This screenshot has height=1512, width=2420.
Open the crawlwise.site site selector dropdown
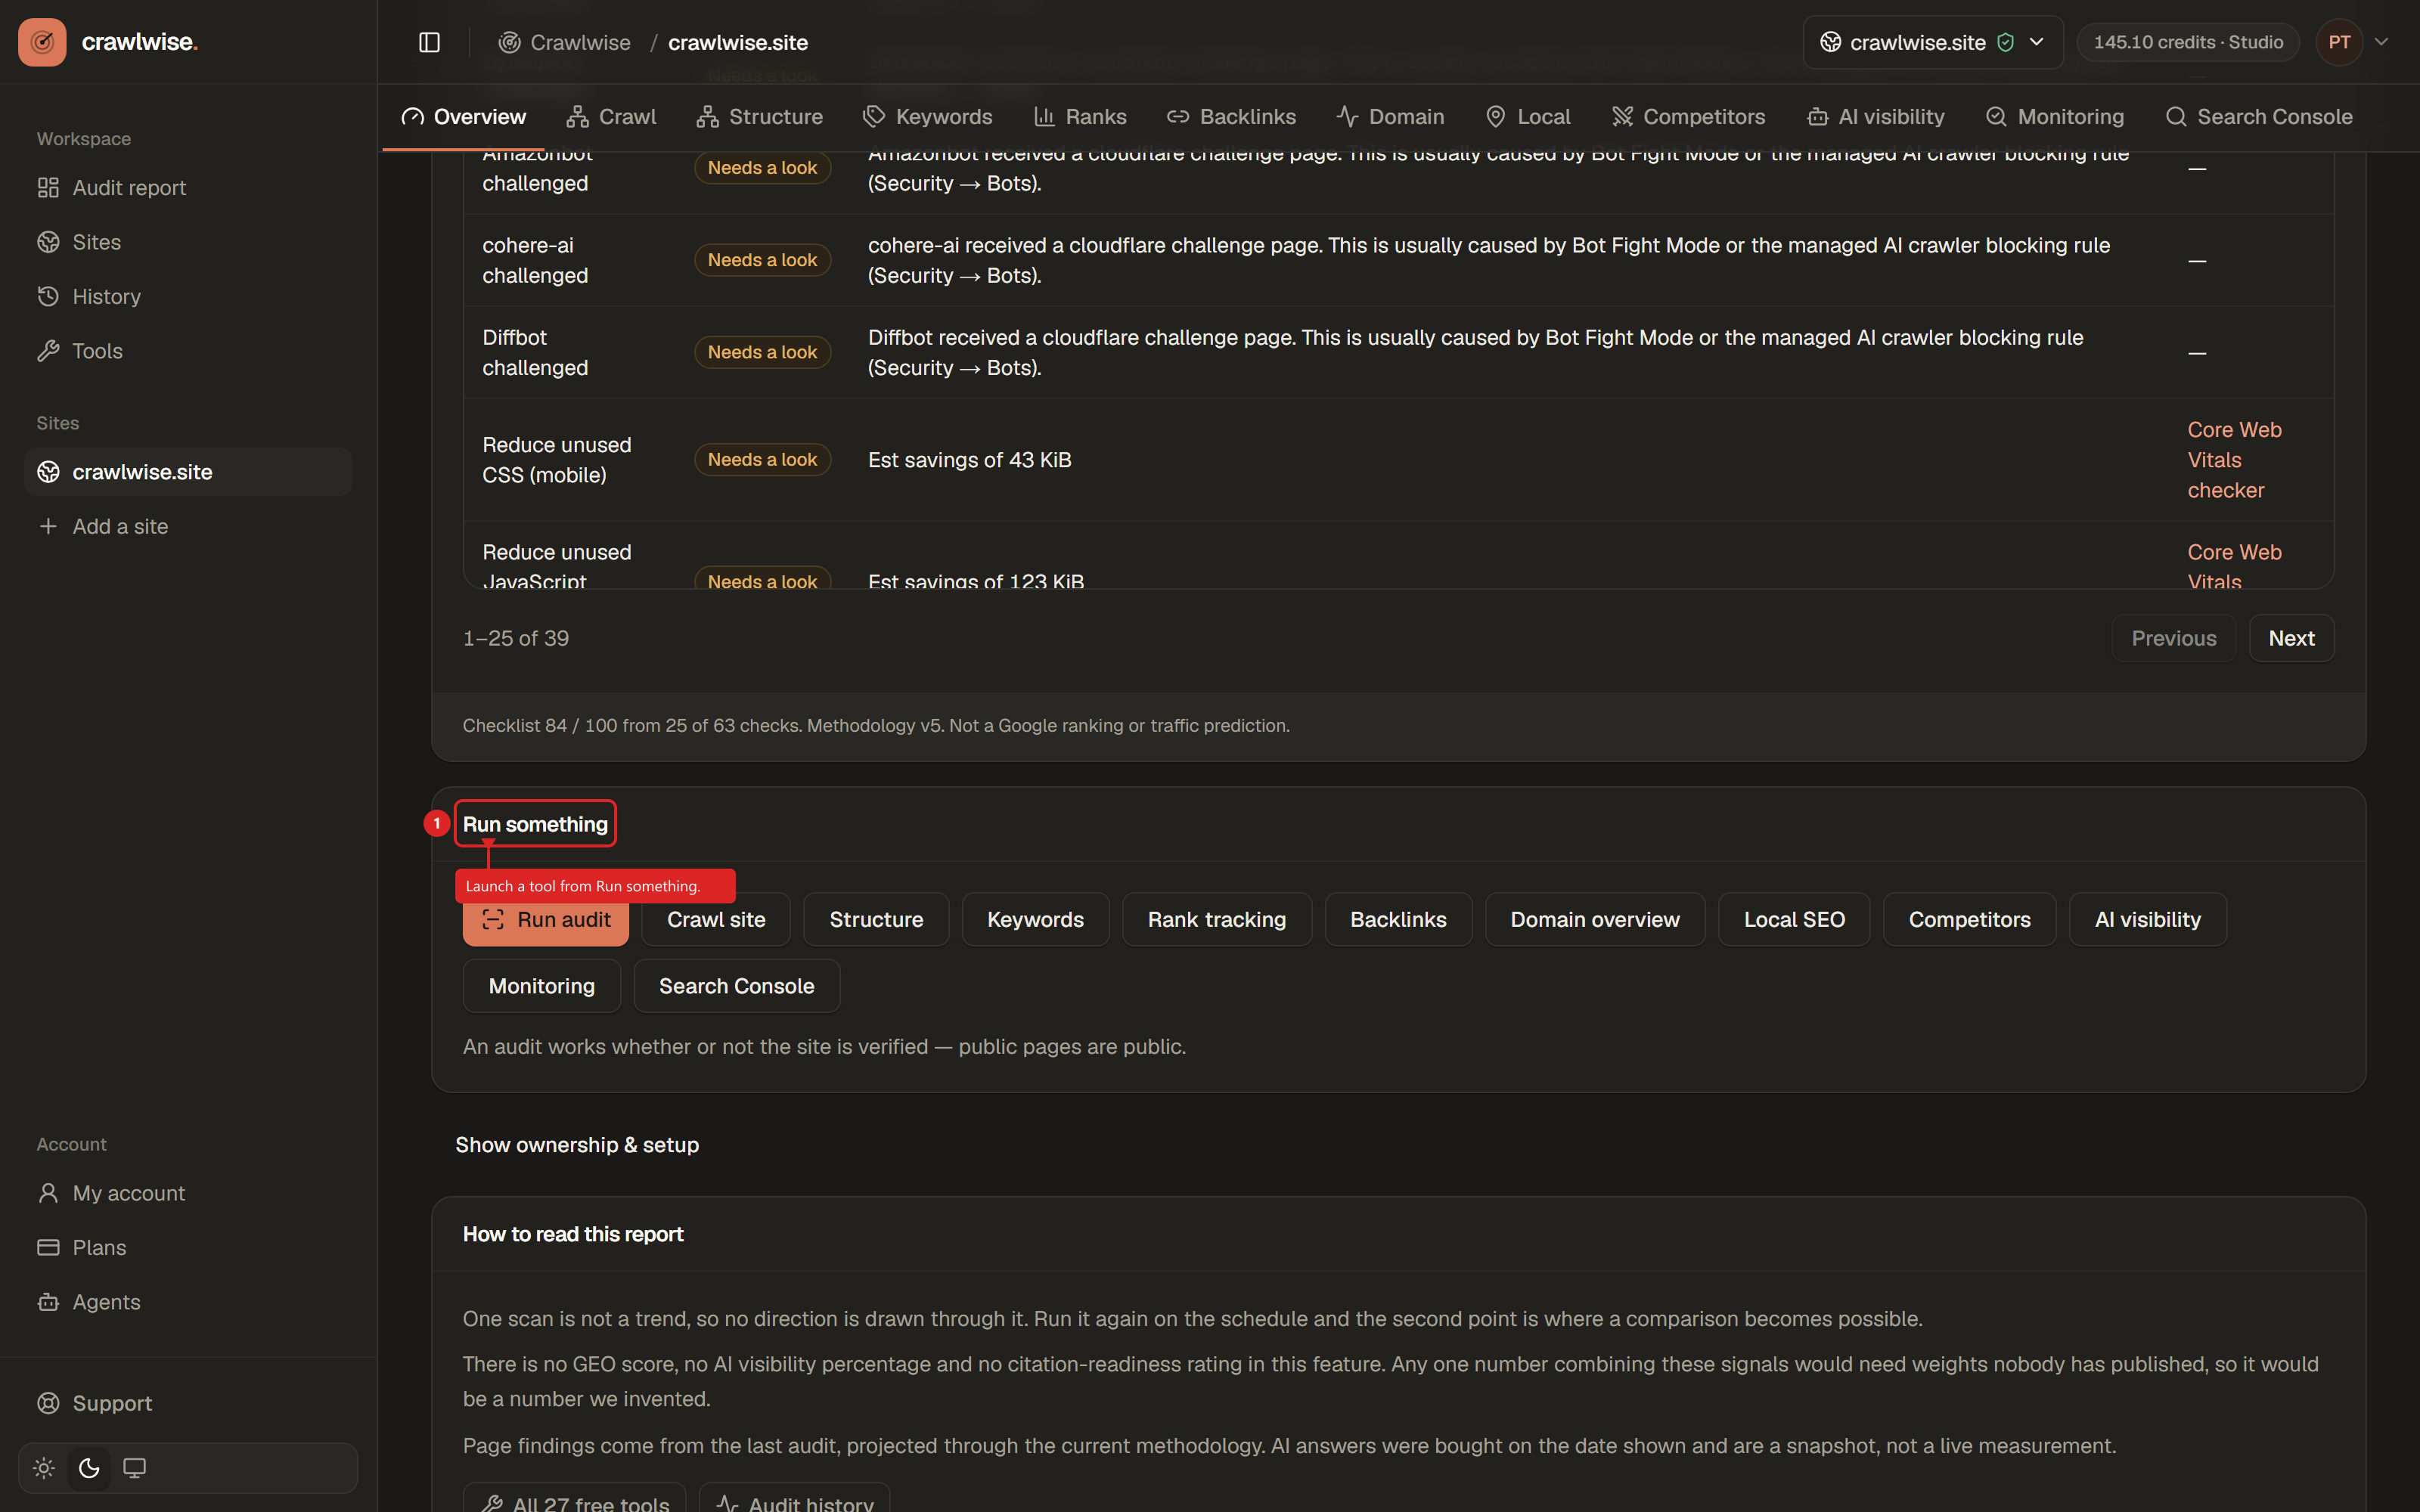click(1932, 42)
